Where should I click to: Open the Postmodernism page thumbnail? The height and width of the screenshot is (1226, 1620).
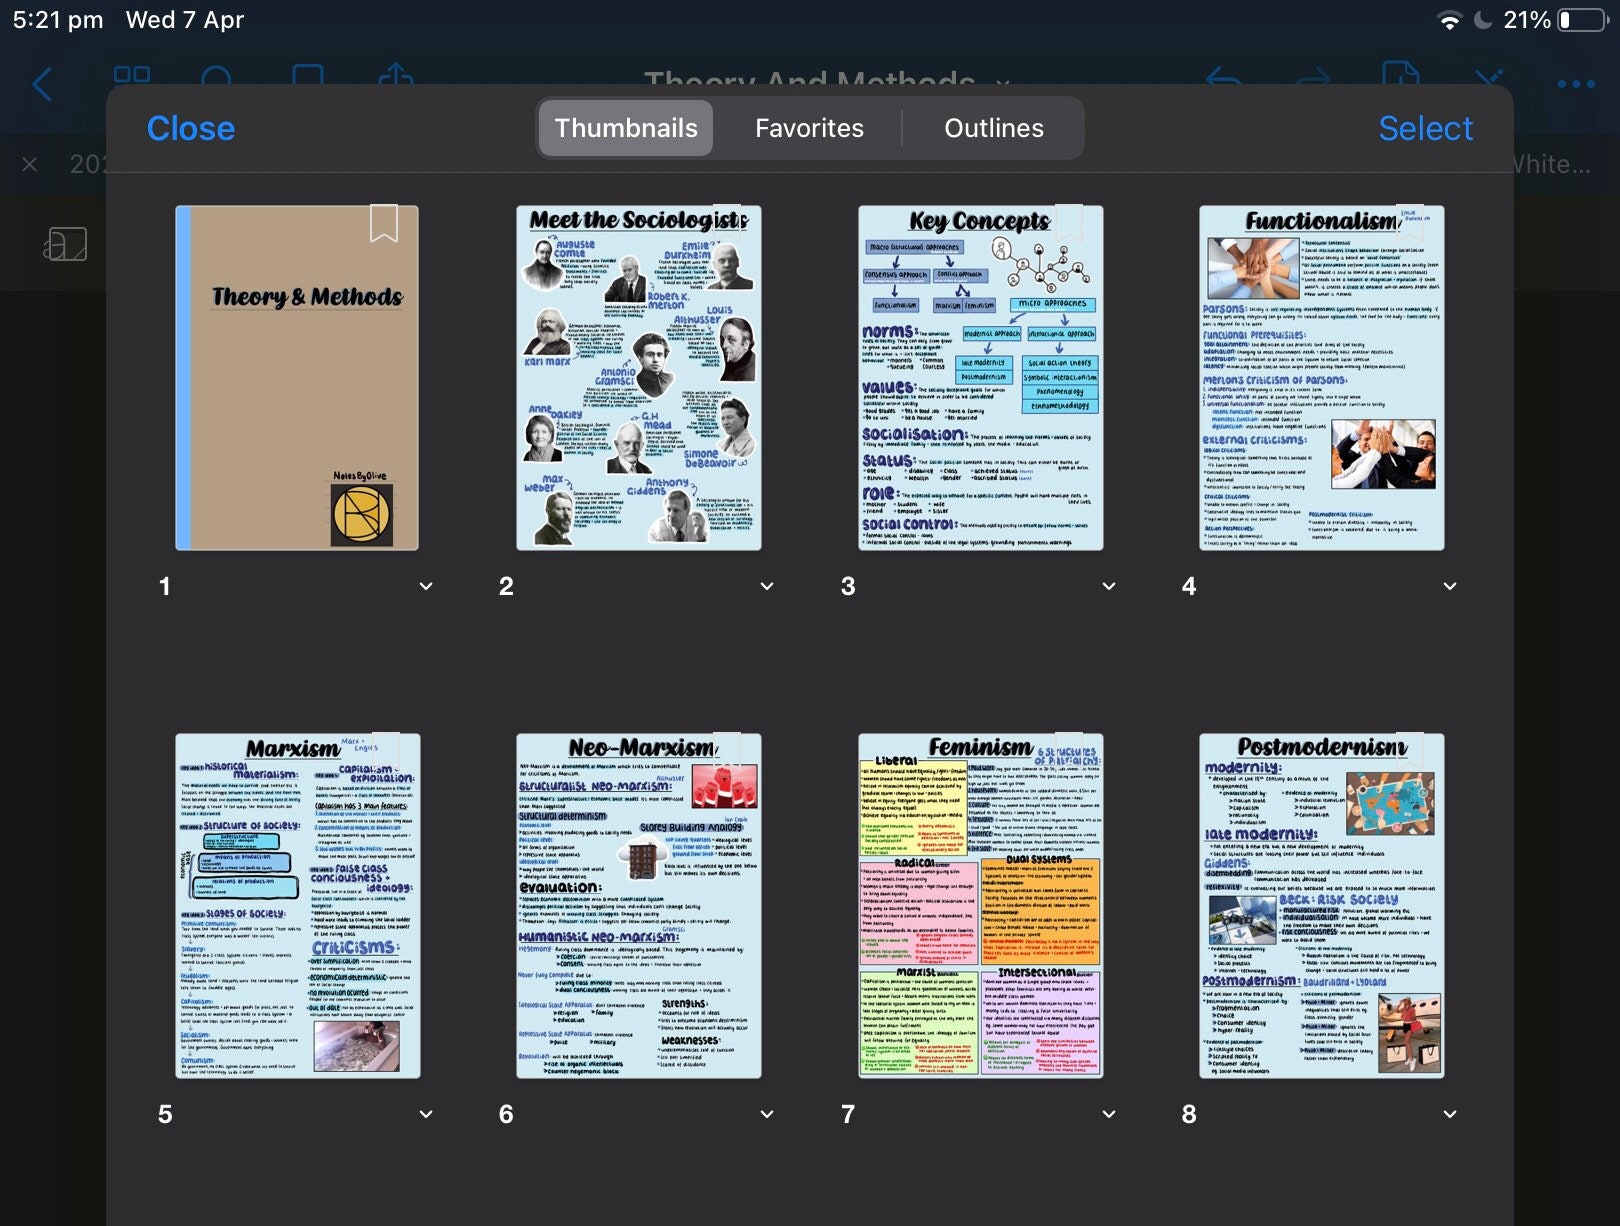pos(1322,906)
